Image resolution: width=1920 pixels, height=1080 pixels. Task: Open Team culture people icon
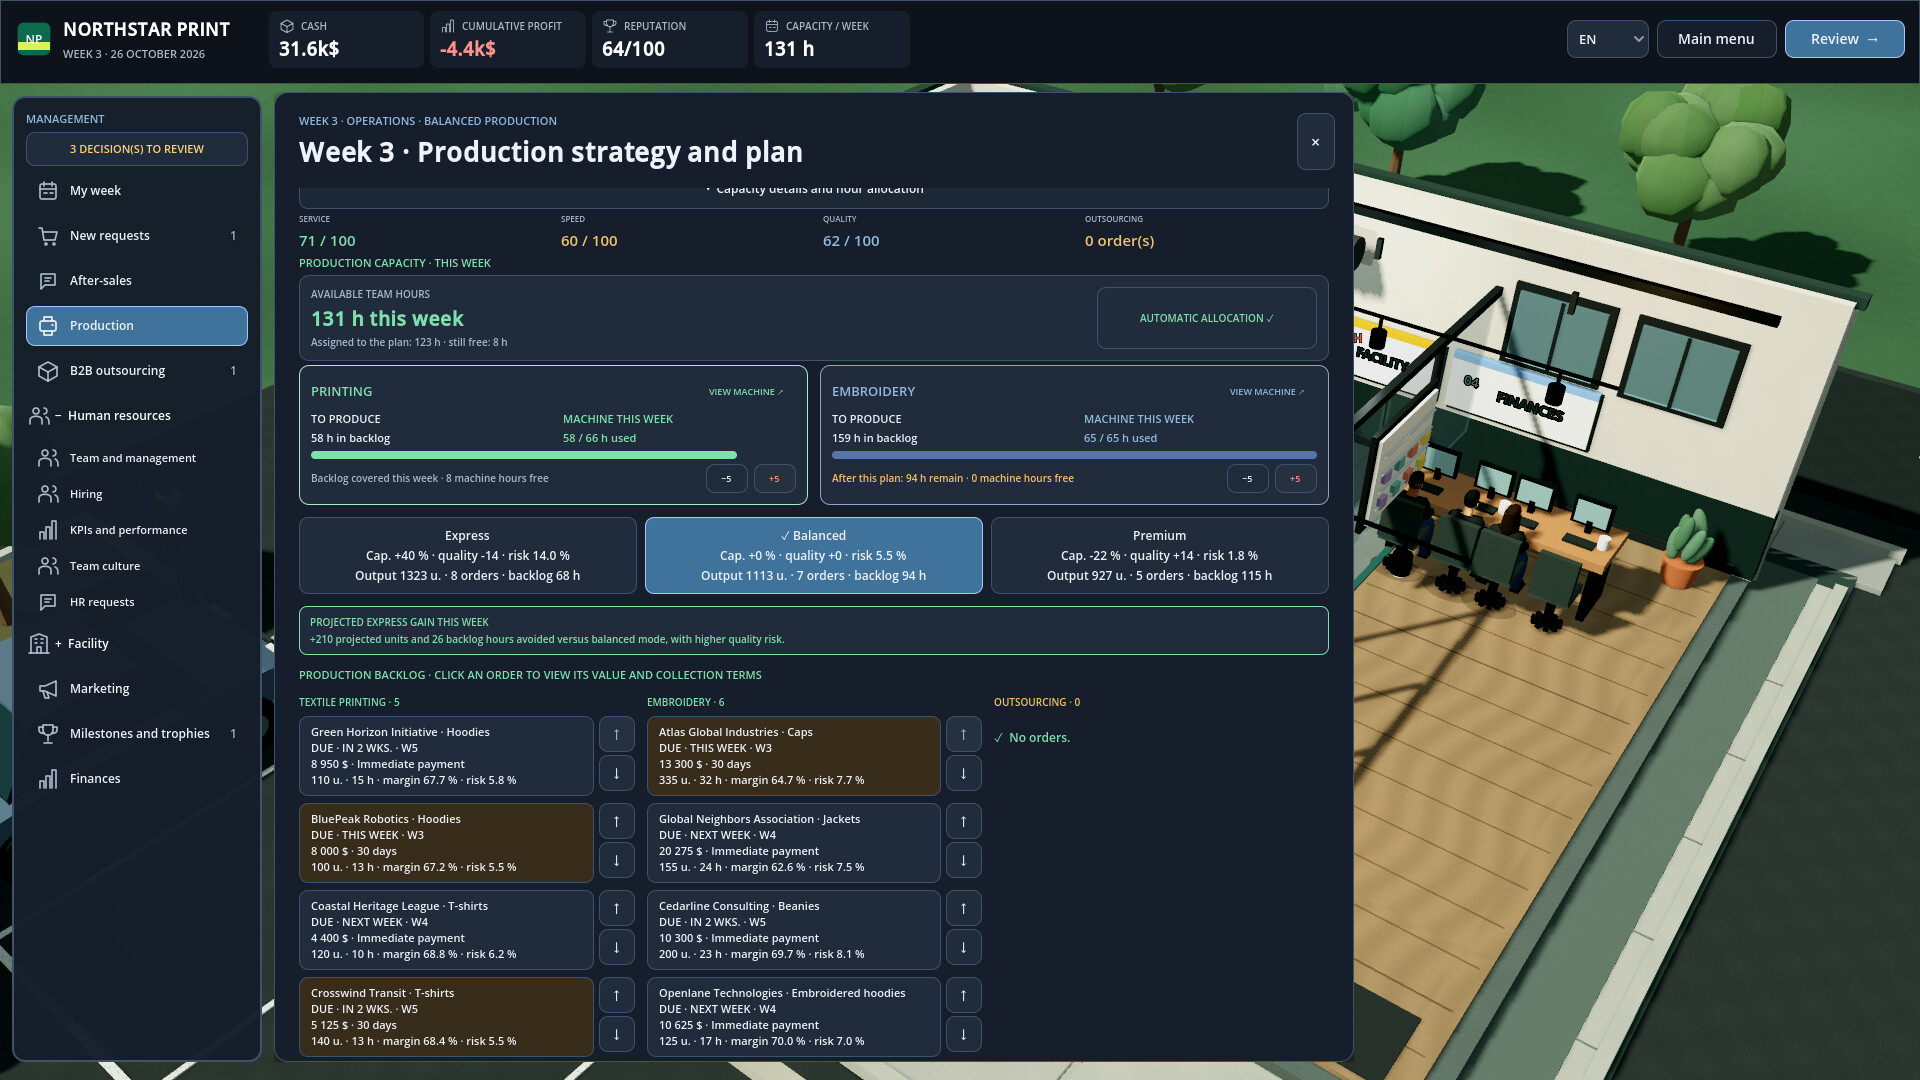point(48,566)
